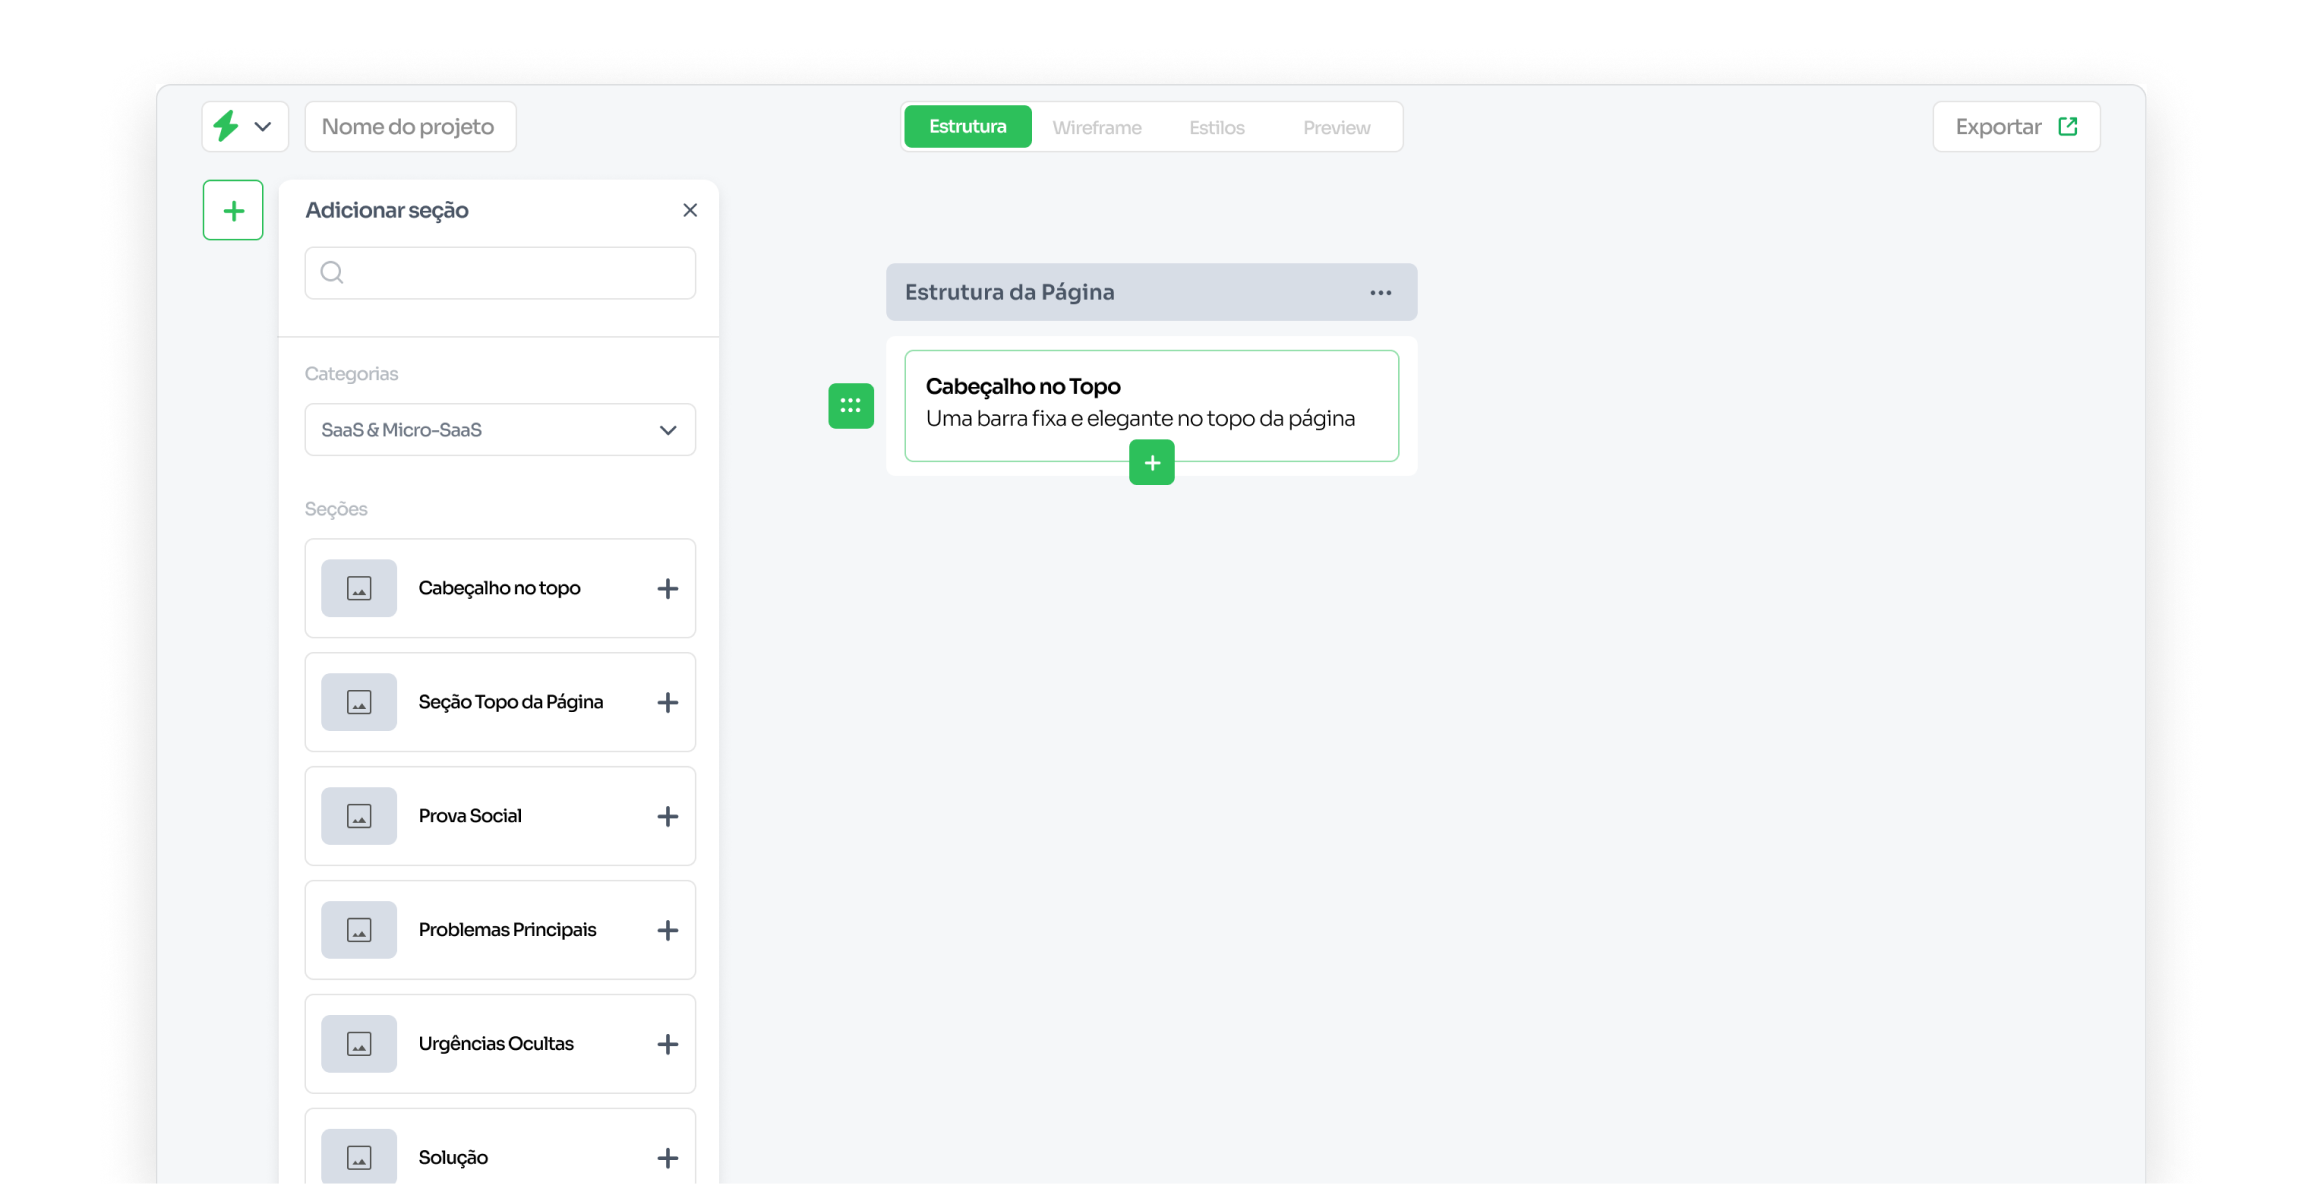2303x1184 pixels.
Task: Switch to the Estilos tab
Action: tap(1217, 128)
